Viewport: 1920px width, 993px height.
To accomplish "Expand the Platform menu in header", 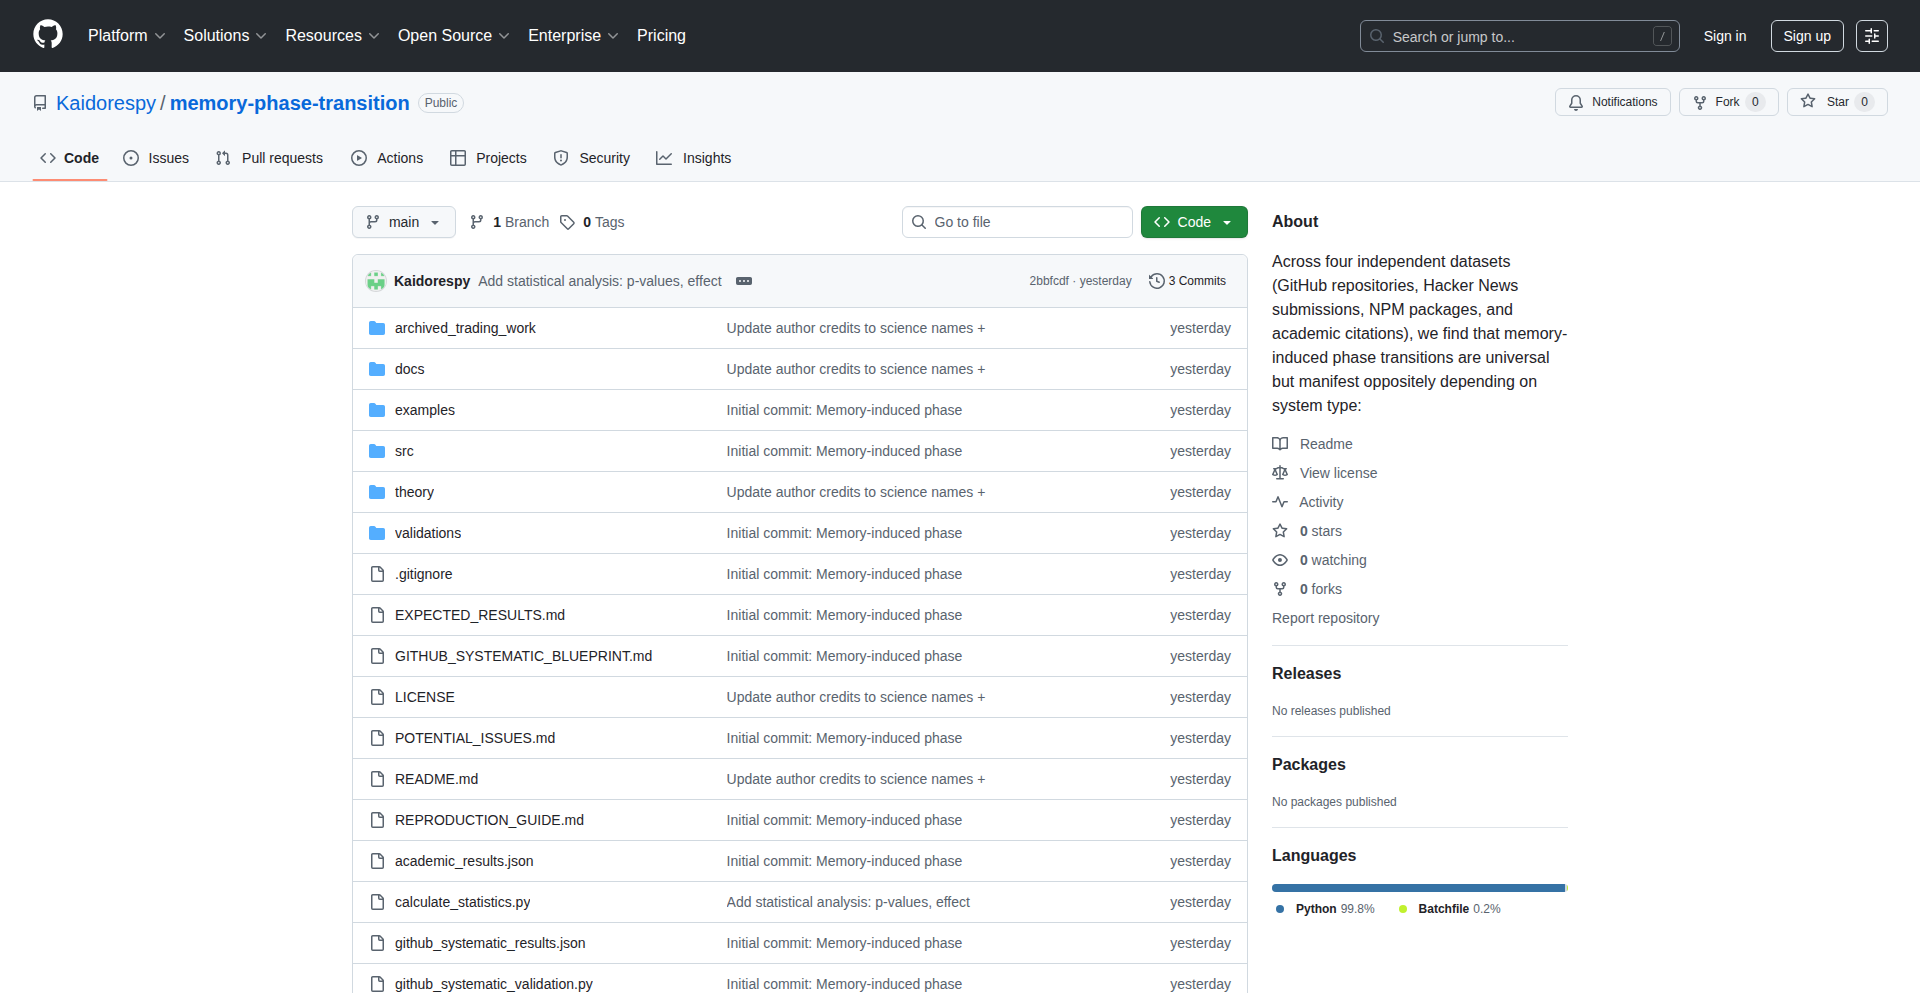I will [126, 35].
